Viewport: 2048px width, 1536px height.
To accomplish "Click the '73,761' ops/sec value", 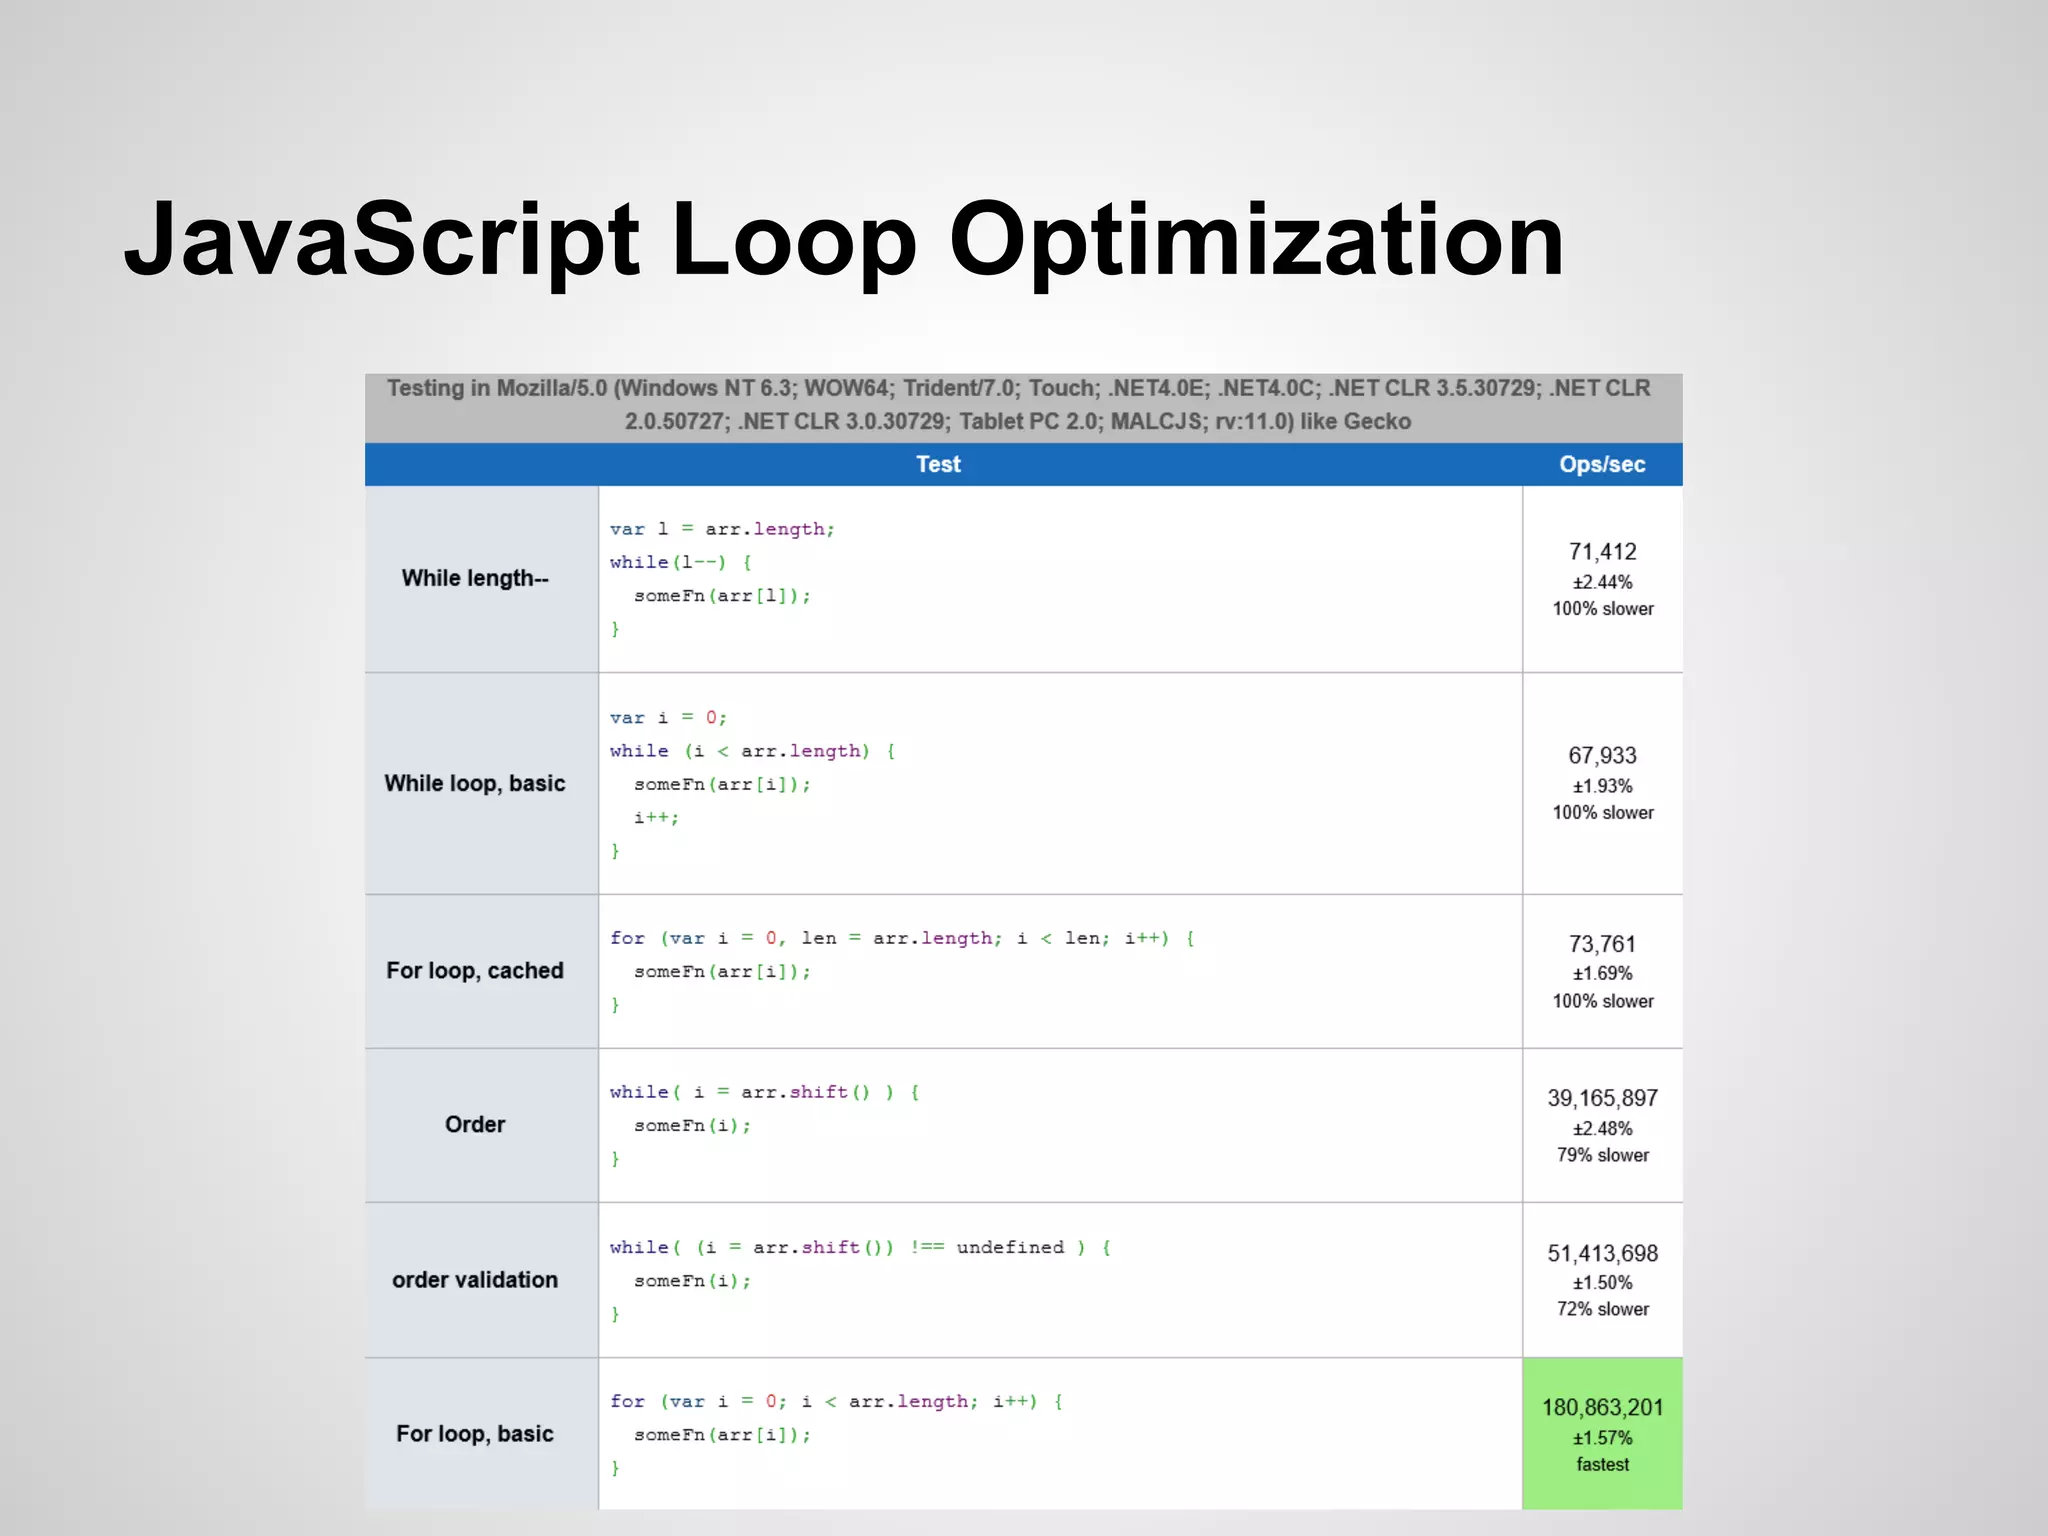I will coord(1603,944).
